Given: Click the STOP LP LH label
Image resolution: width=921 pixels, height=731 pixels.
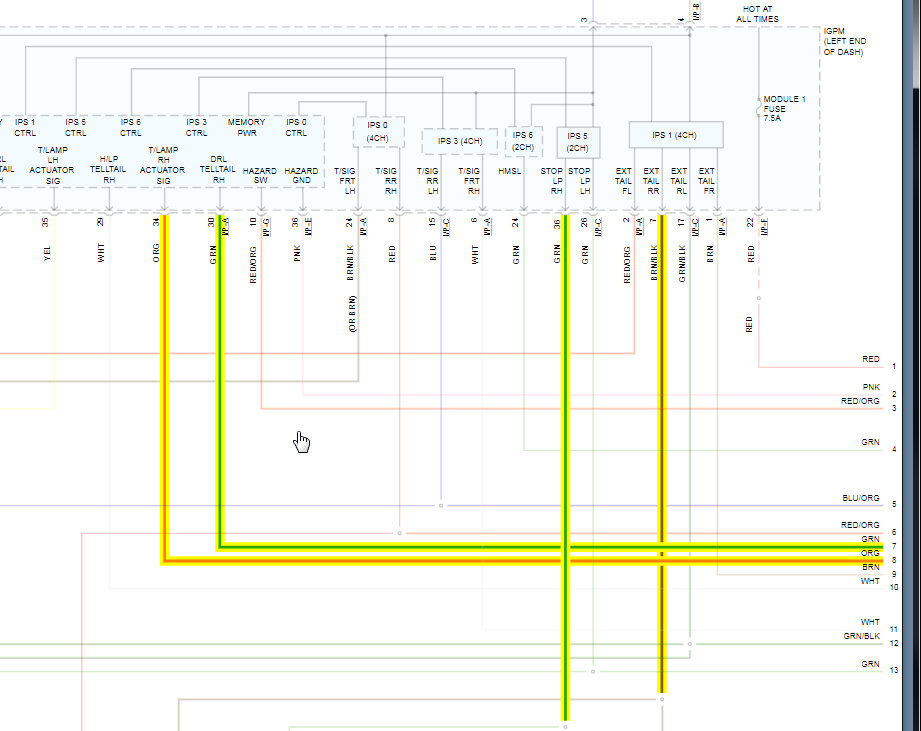Looking at the screenshot, I should point(580,181).
